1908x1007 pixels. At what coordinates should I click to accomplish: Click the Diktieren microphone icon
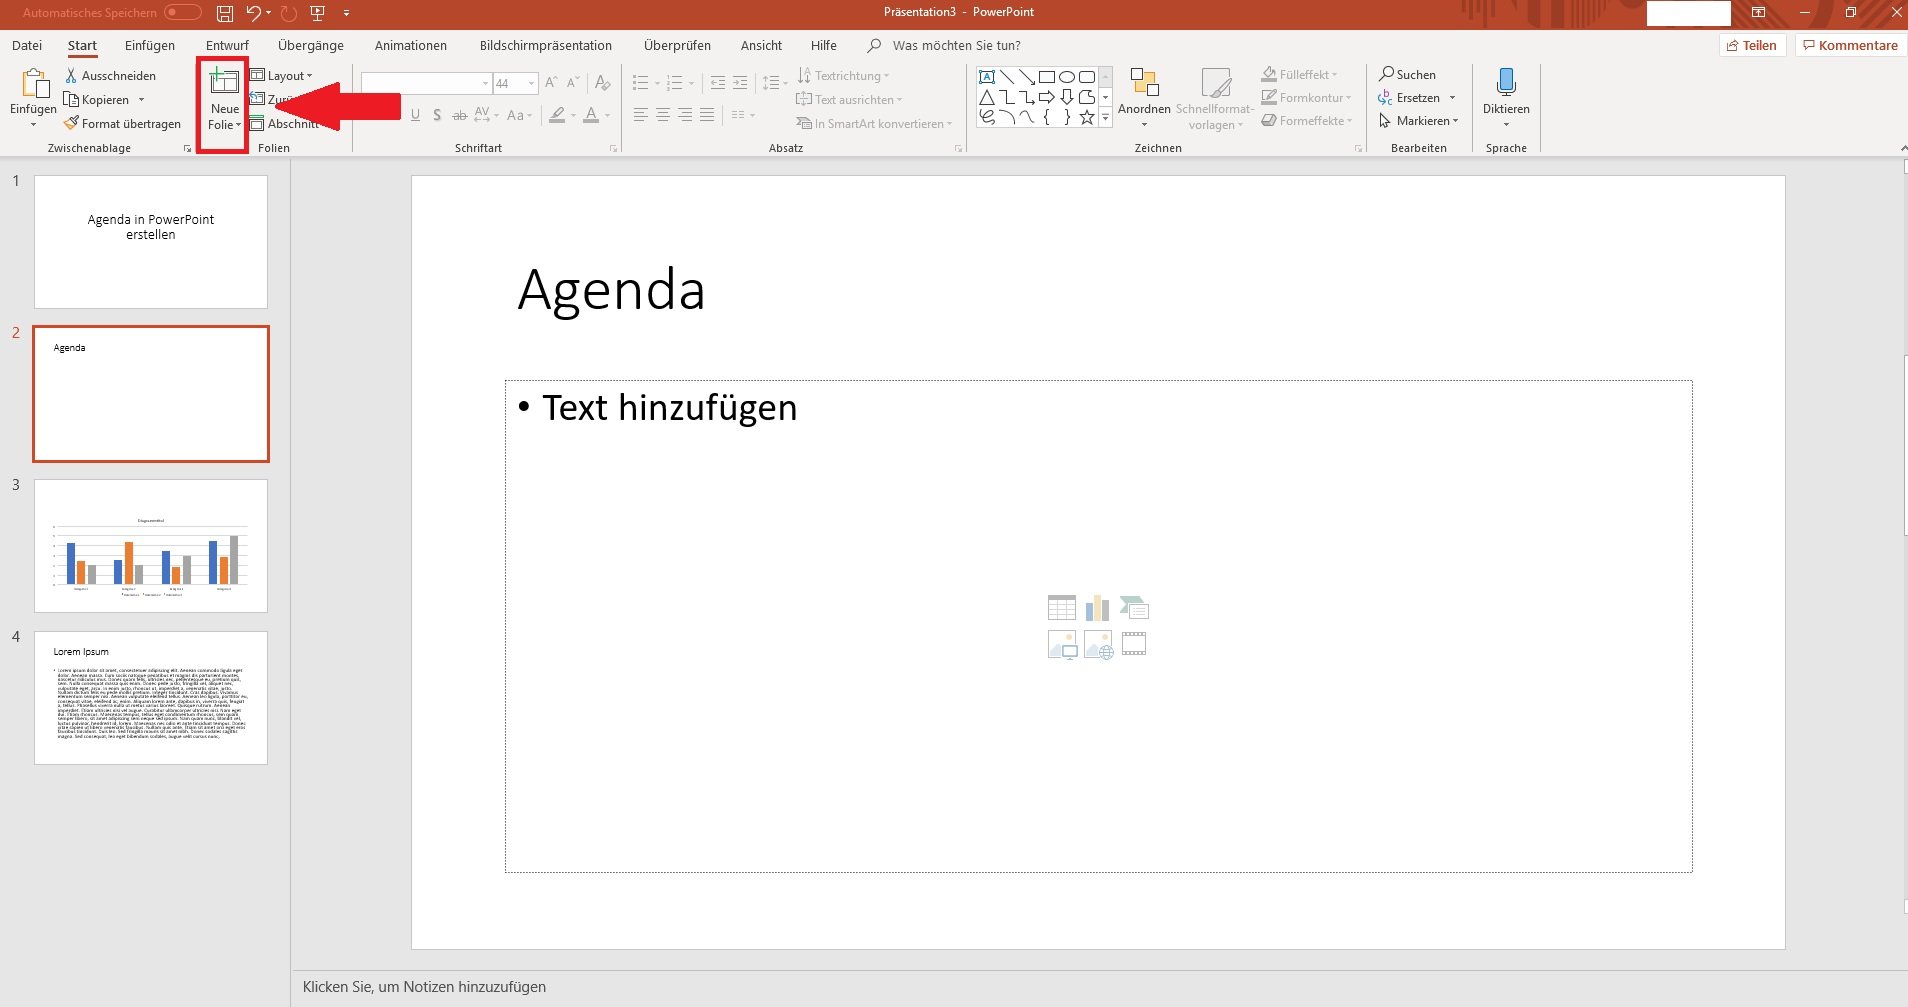pos(1506,83)
